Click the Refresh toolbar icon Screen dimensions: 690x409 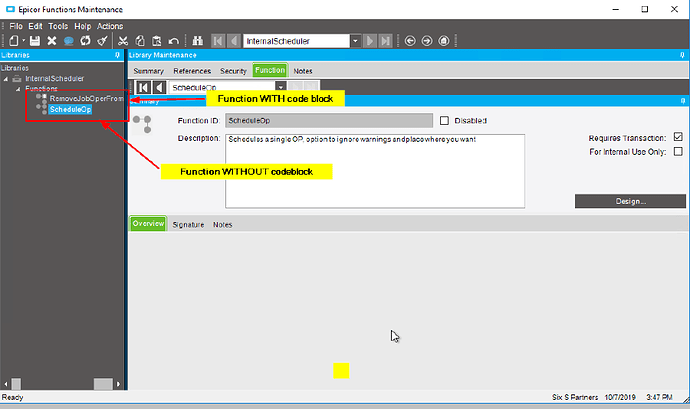(85, 41)
